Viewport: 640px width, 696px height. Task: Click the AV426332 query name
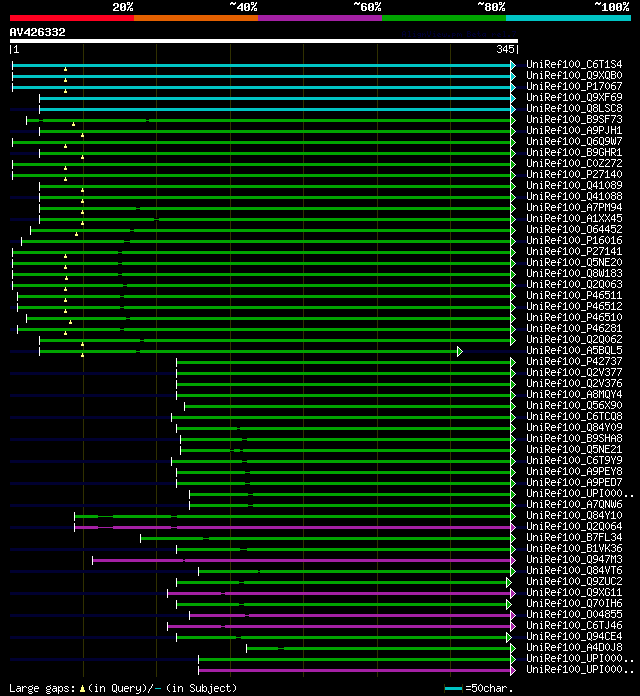pyautogui.click(x=38, y=32)
